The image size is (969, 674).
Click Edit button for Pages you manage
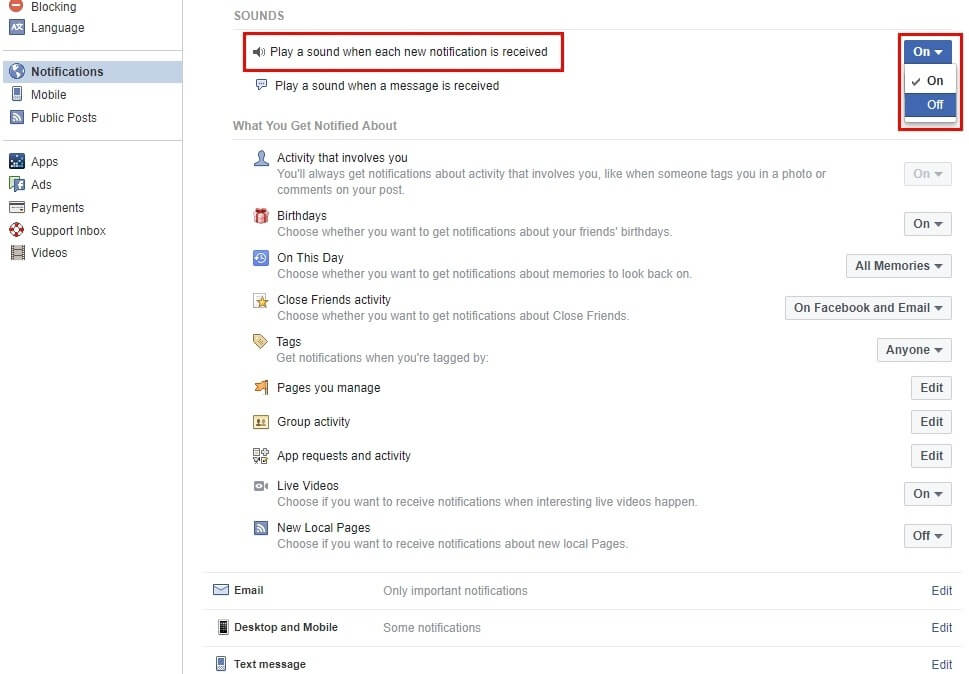tap(931, 387)
